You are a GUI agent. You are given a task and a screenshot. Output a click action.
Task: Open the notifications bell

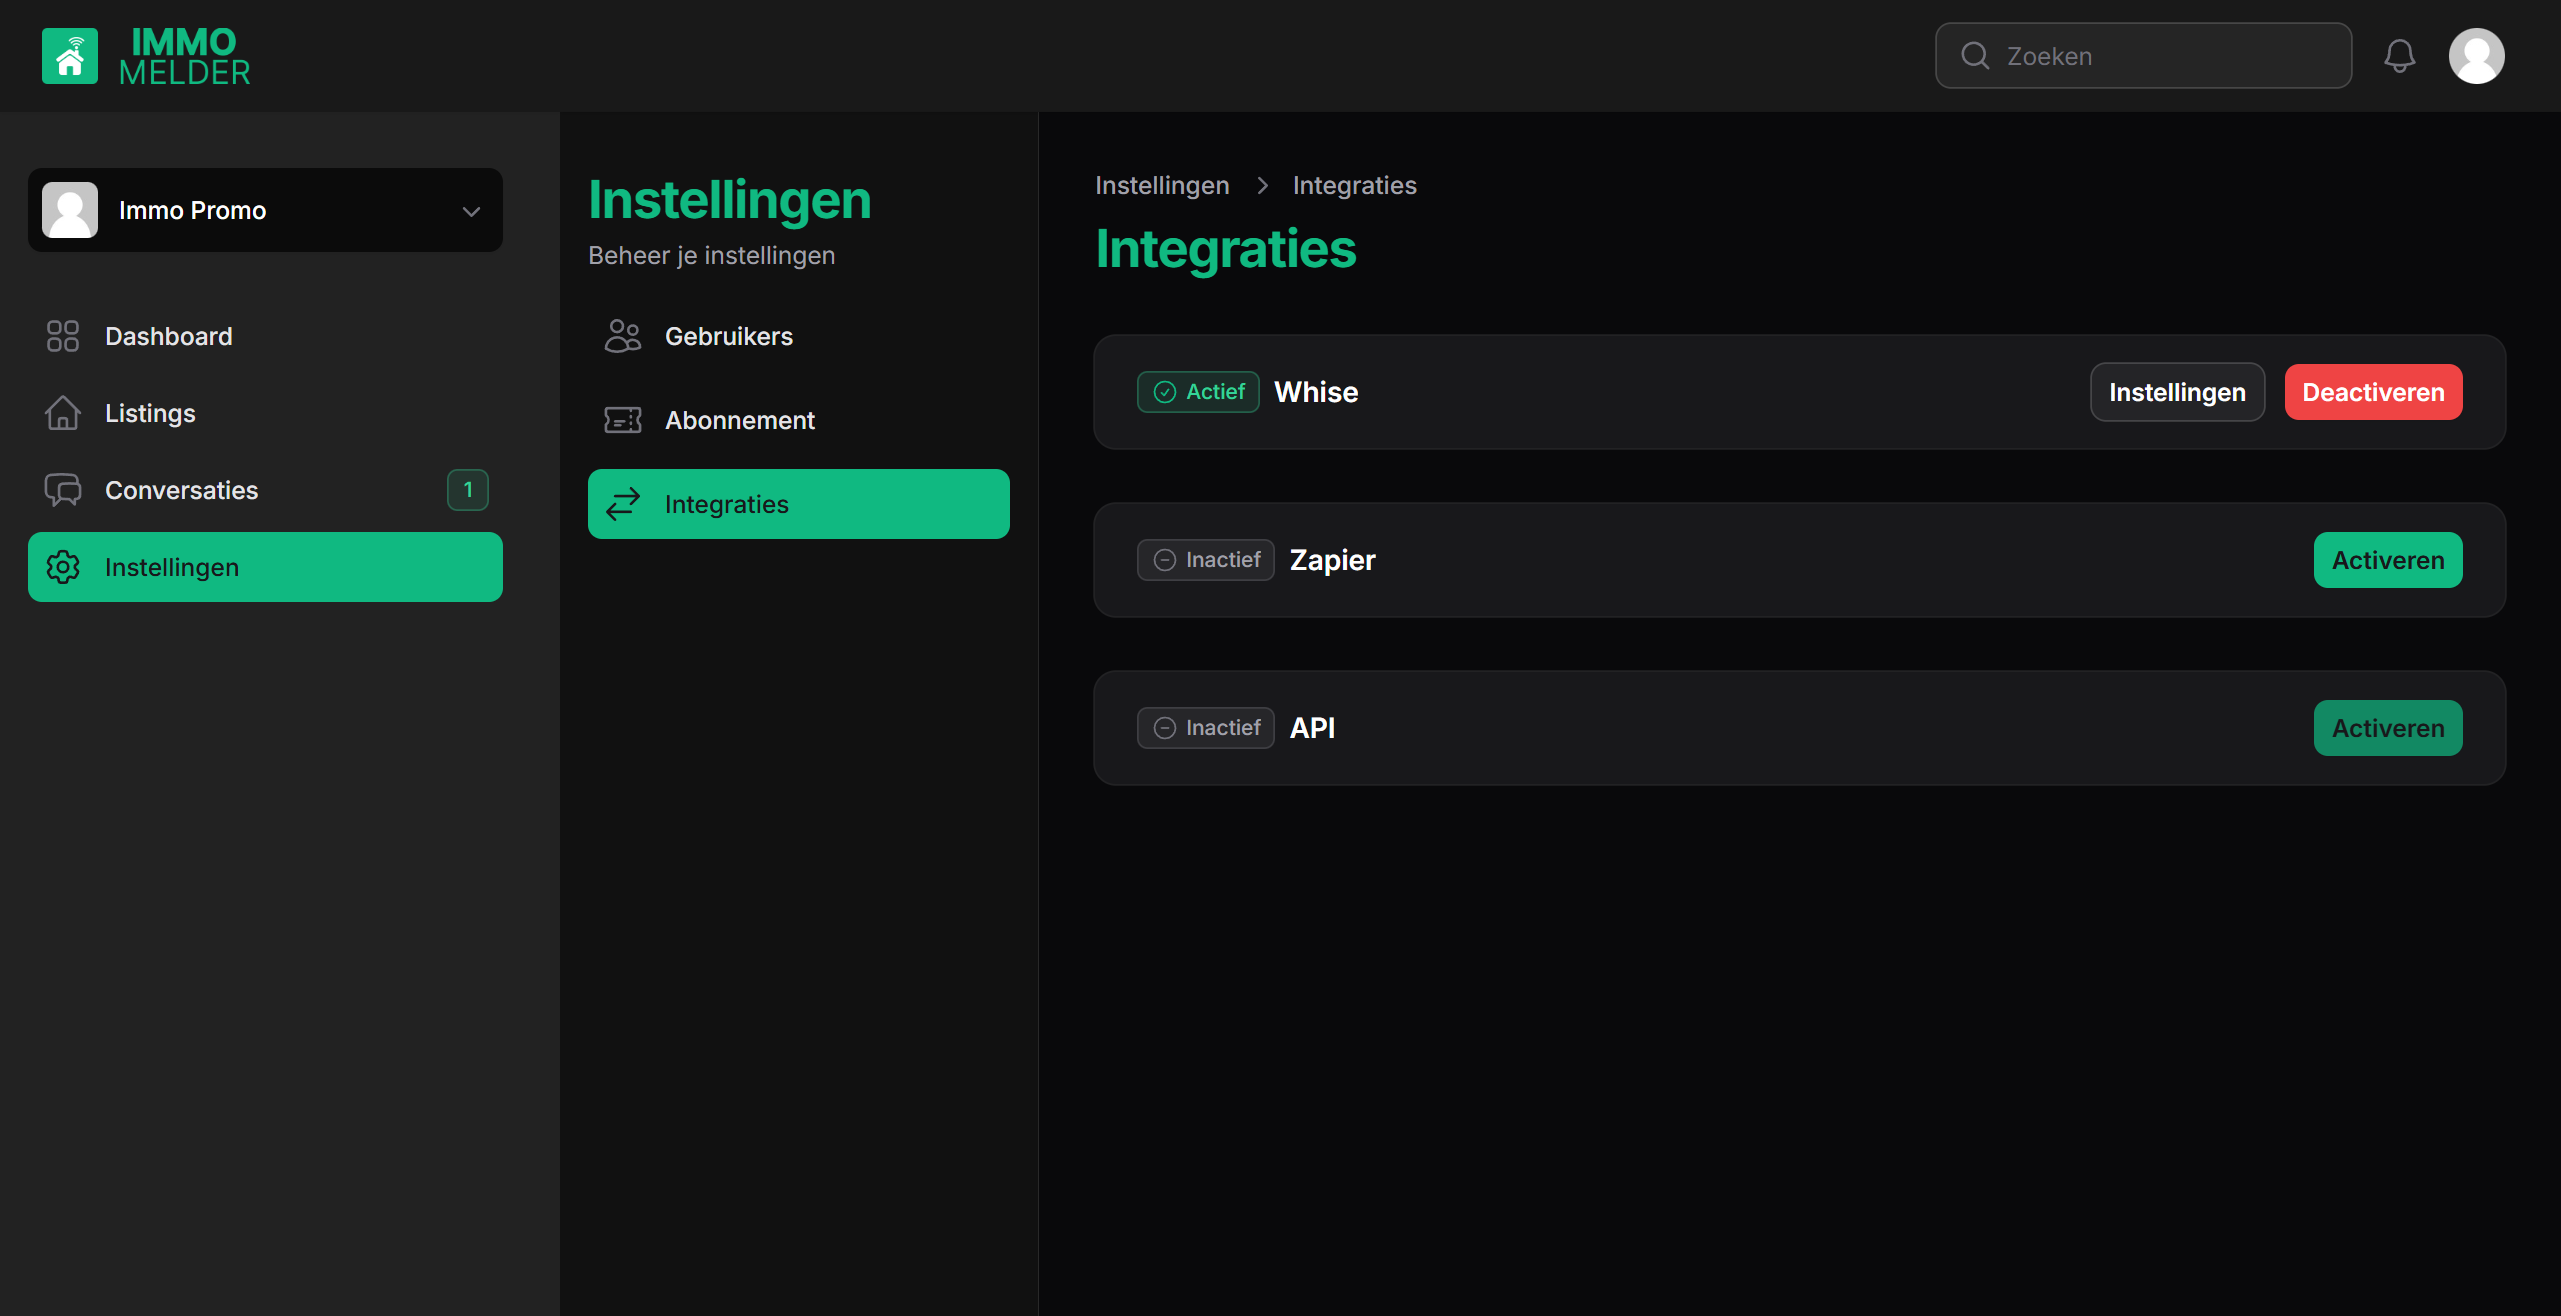point(2399,56)
